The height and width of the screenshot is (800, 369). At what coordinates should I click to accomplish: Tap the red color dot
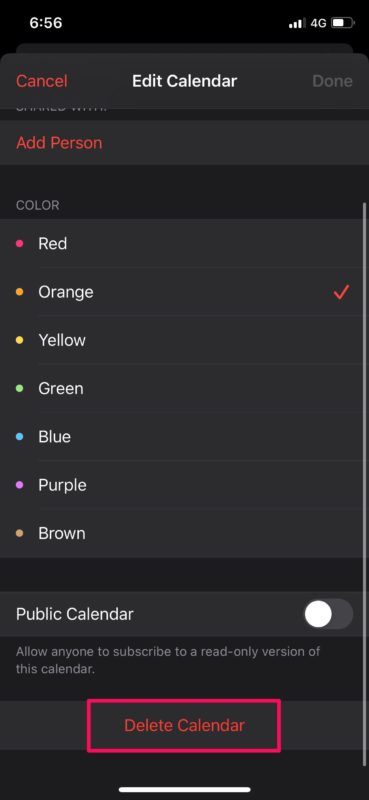coord(20,243)
